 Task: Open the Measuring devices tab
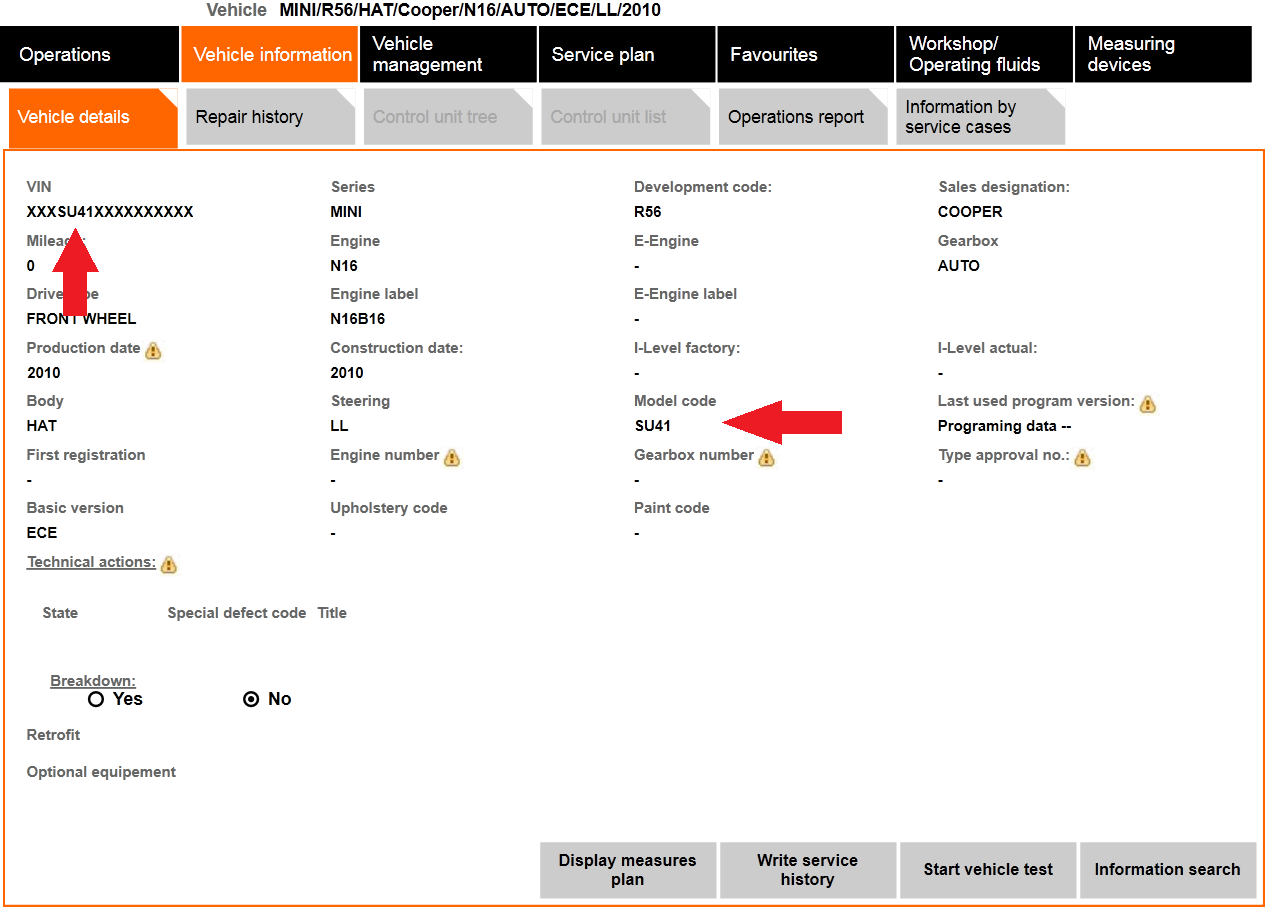click(x=1161, y=55)
